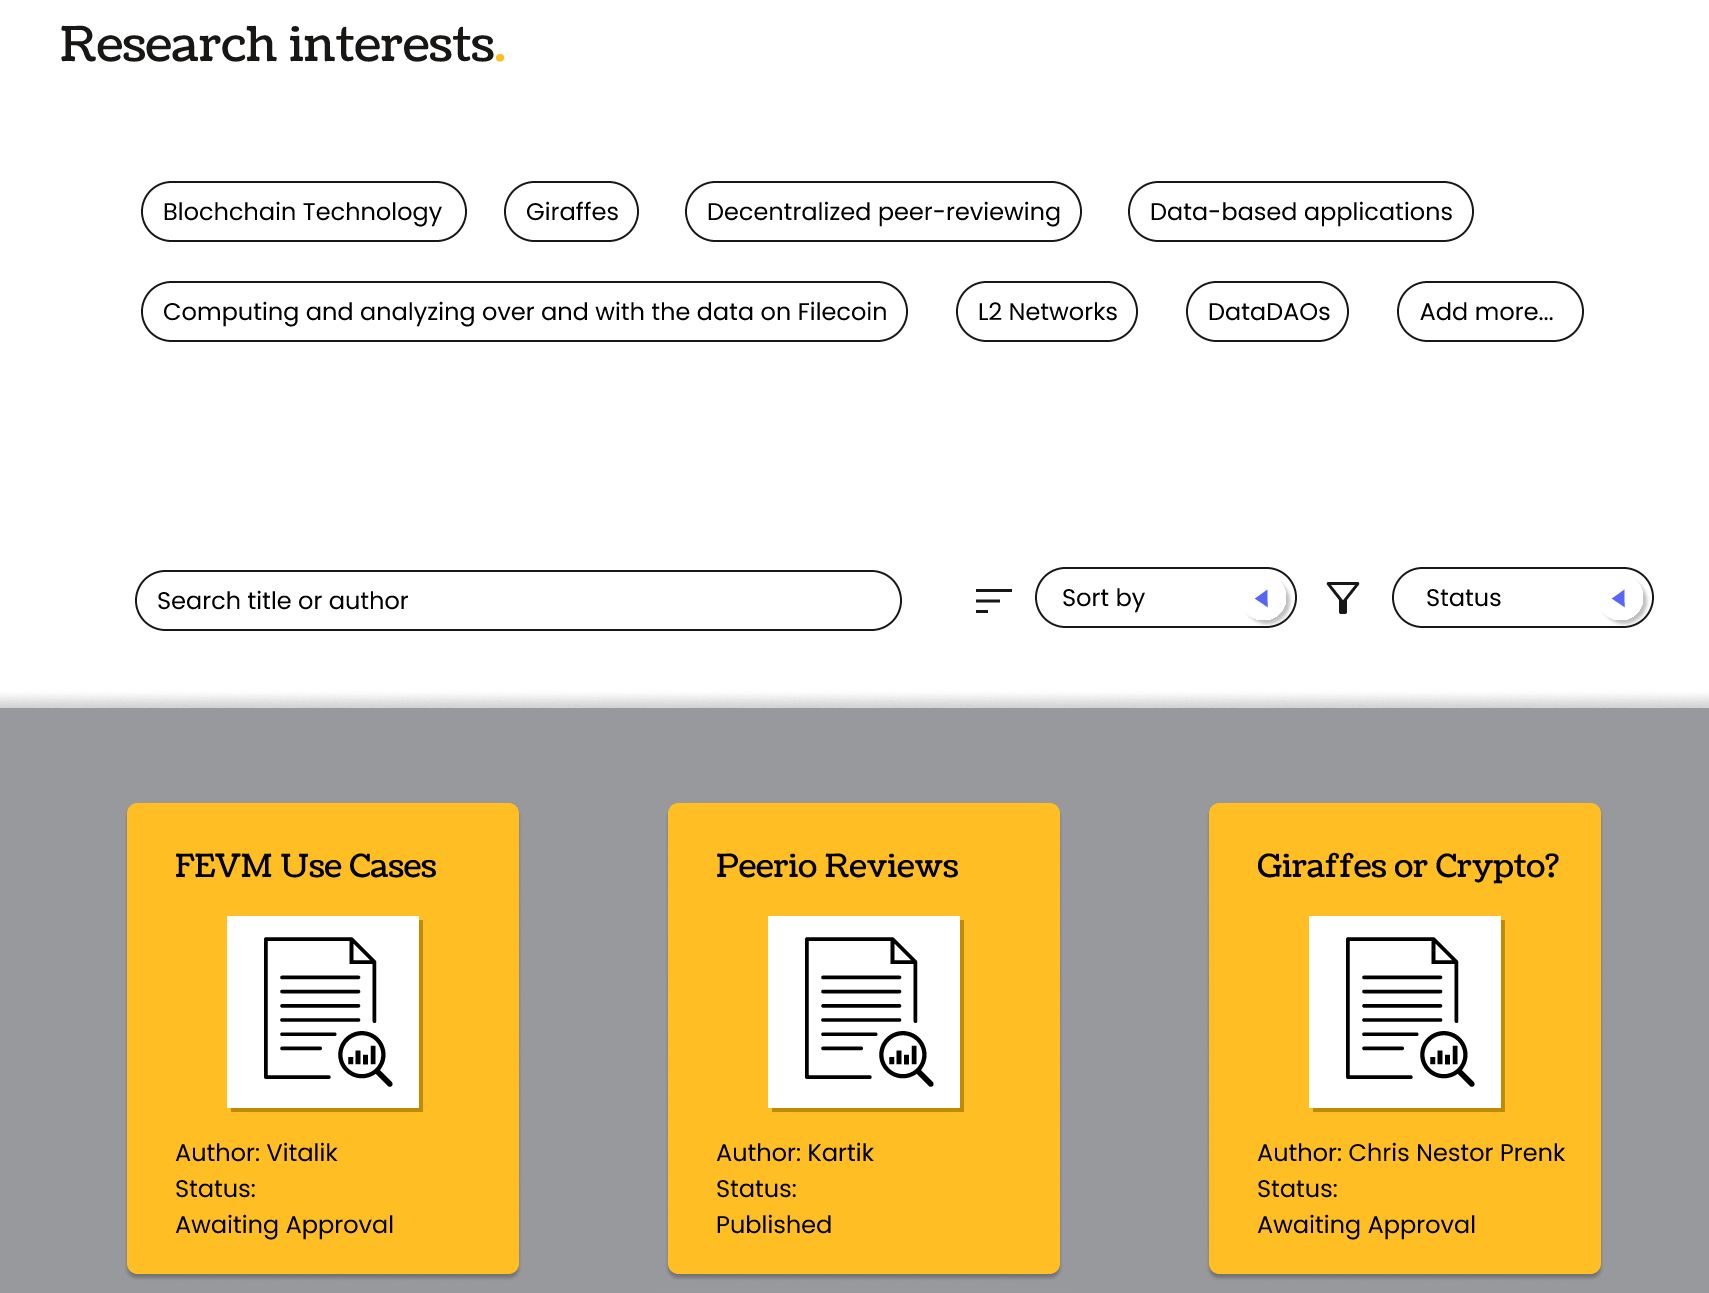
Task: Click the Status dropdown arrow
Action: pyautogui.click(x=1619, y=598)
